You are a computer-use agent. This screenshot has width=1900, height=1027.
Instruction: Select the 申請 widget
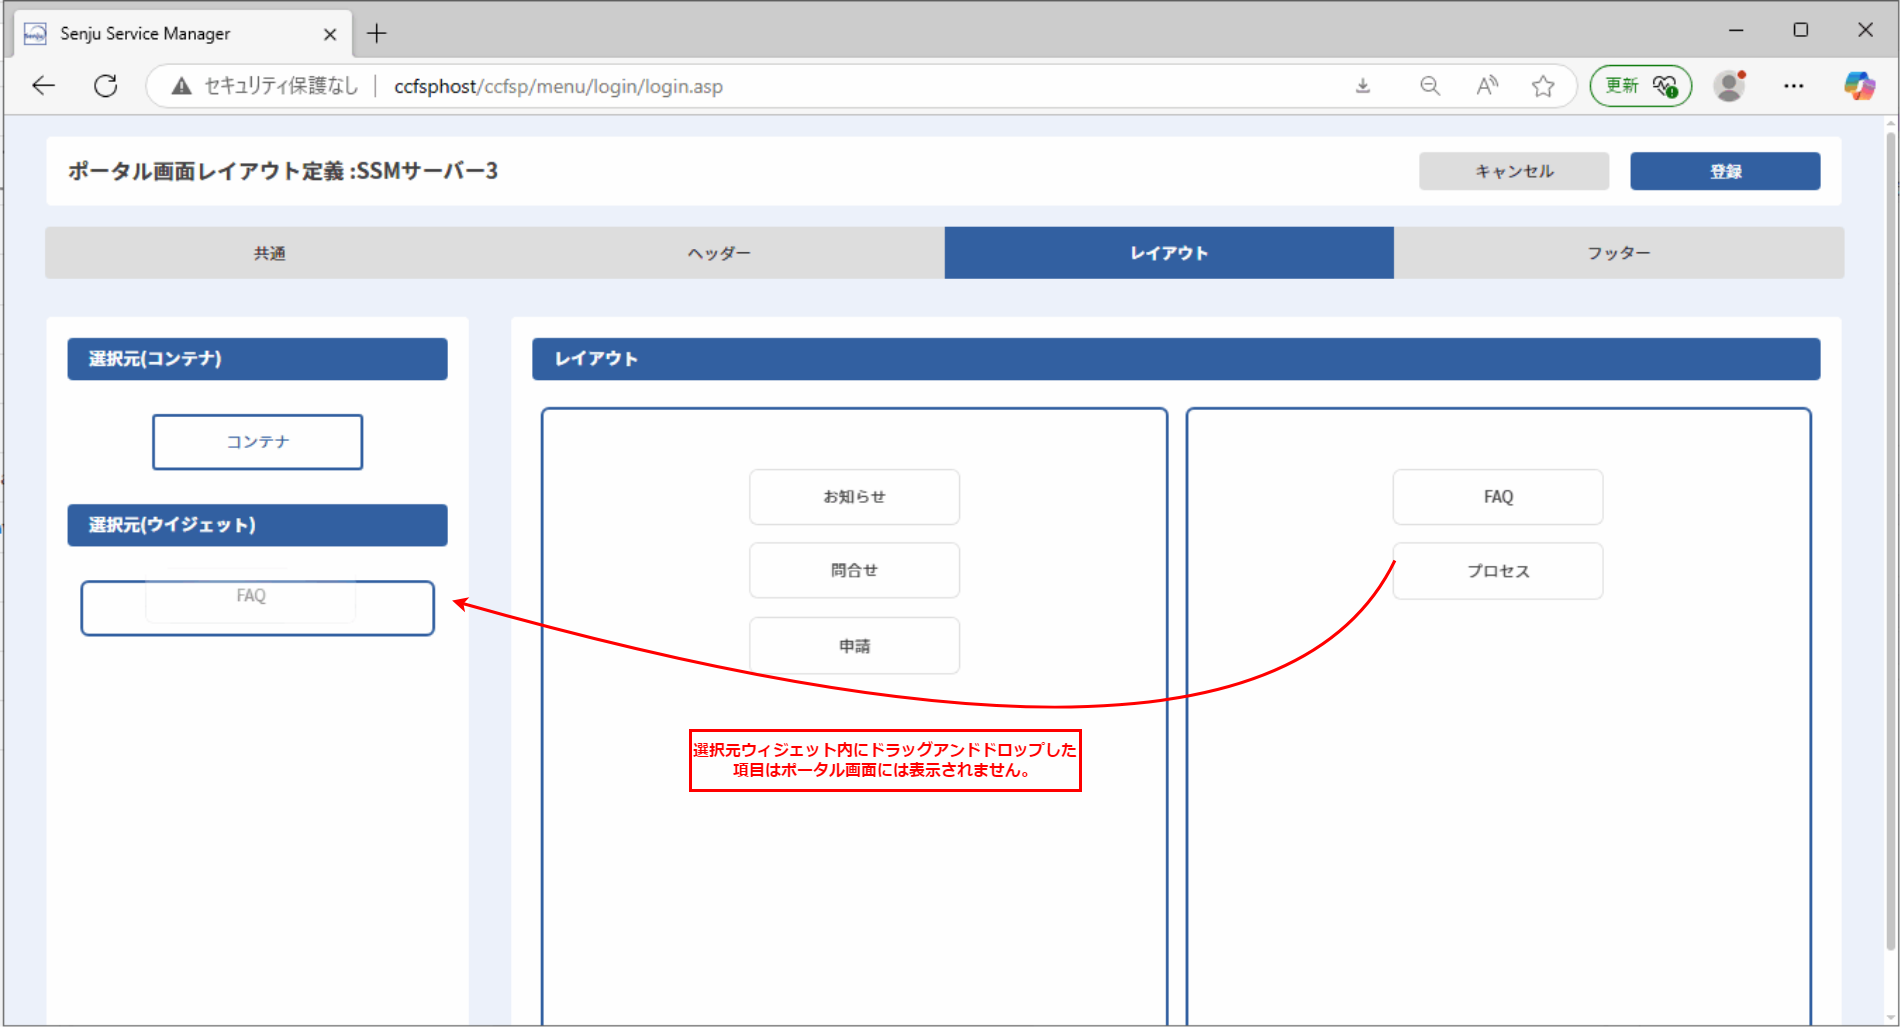(x=855, y=646)
